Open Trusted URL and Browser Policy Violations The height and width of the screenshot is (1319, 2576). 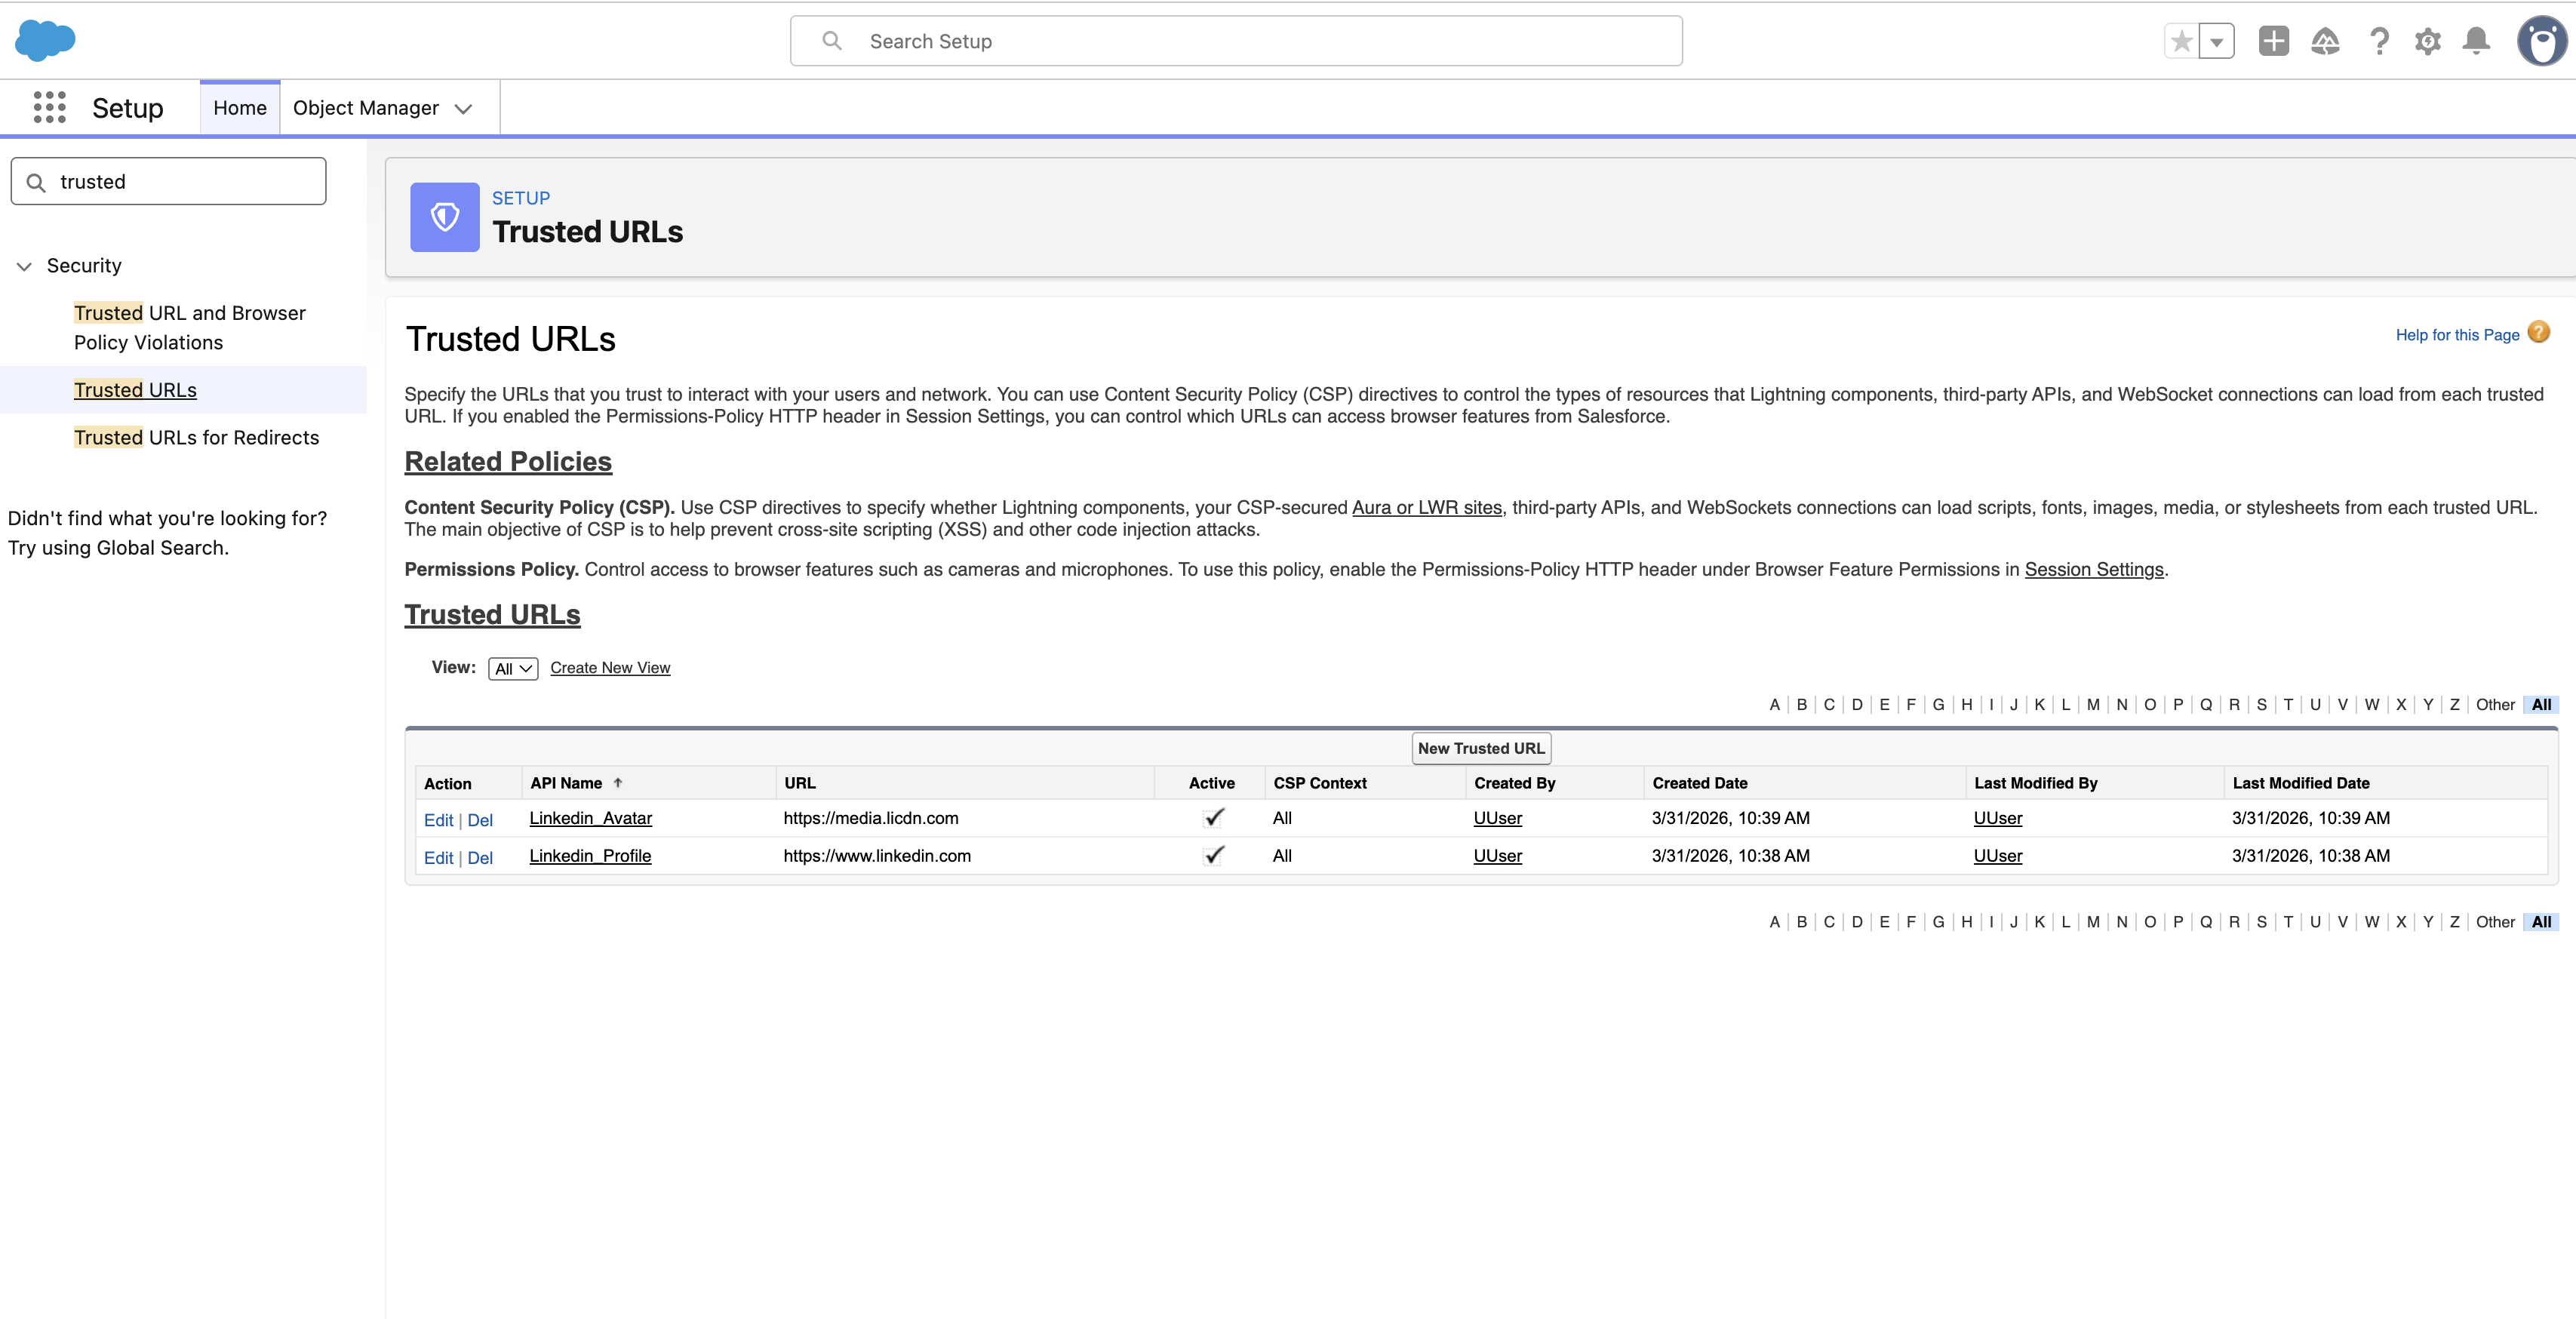190,328
